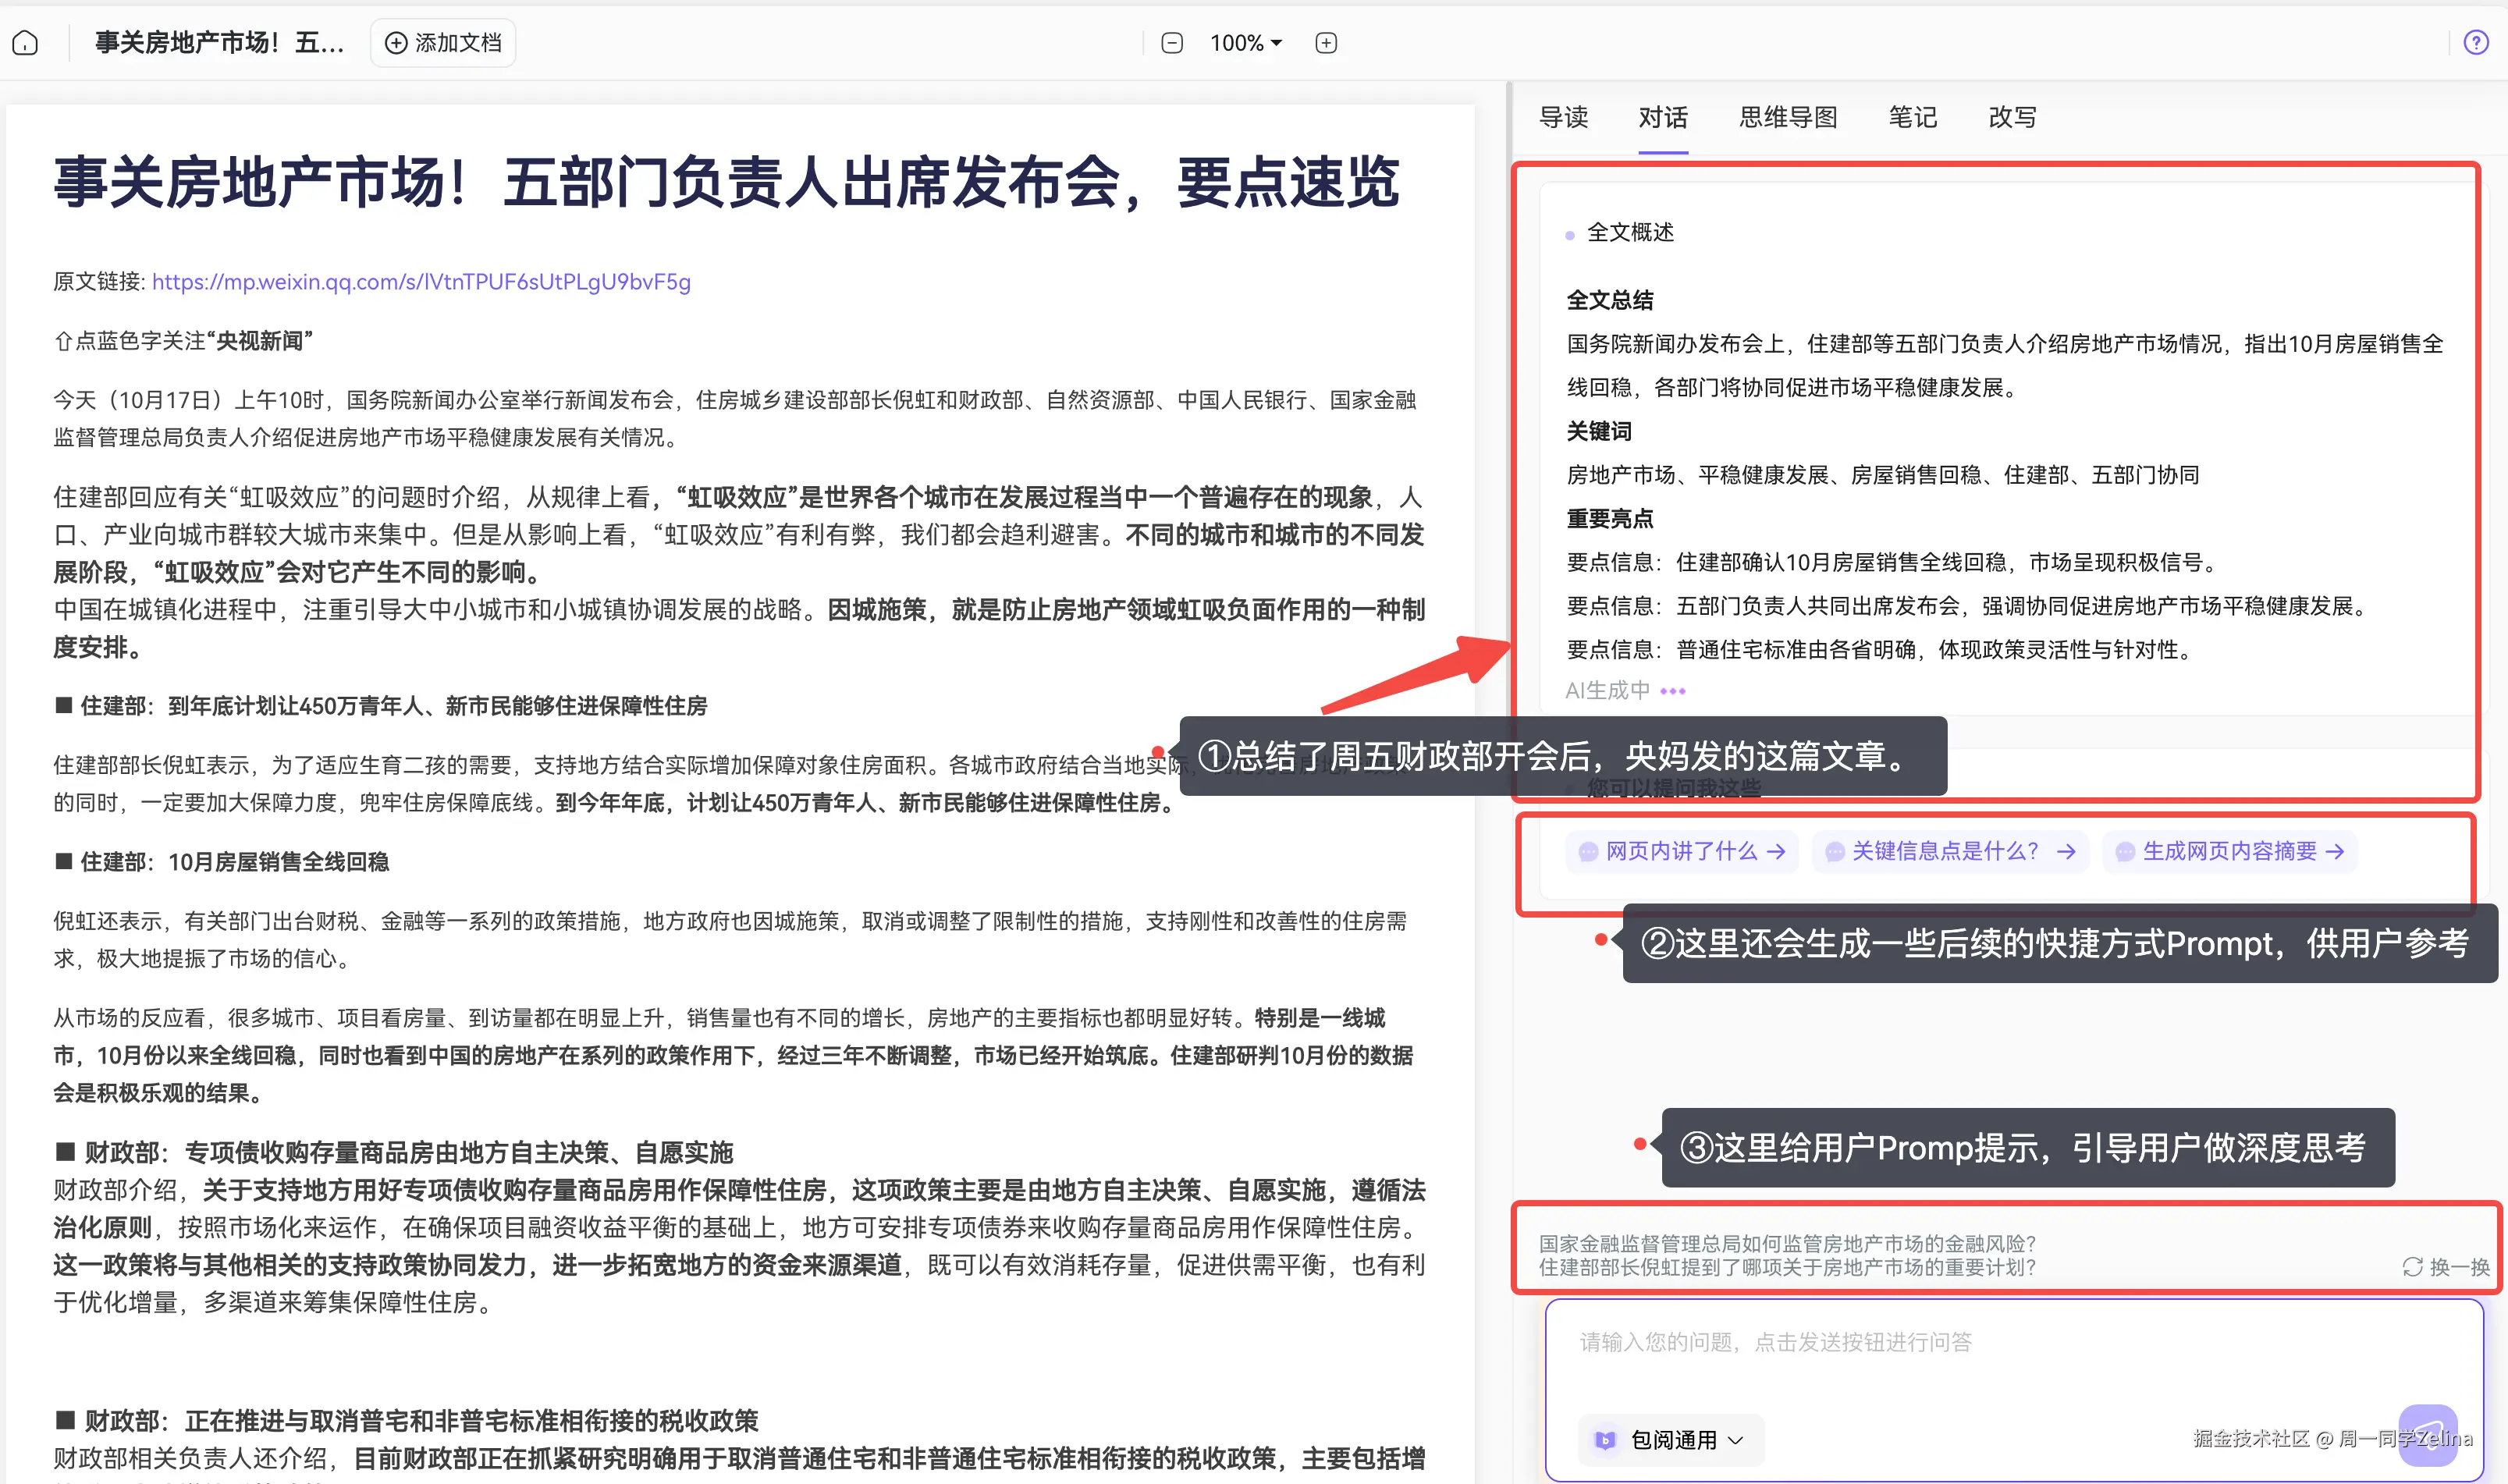Click the home icon in the top-left corner
The image size is (2508, 1484).
(x=25, y=42)
